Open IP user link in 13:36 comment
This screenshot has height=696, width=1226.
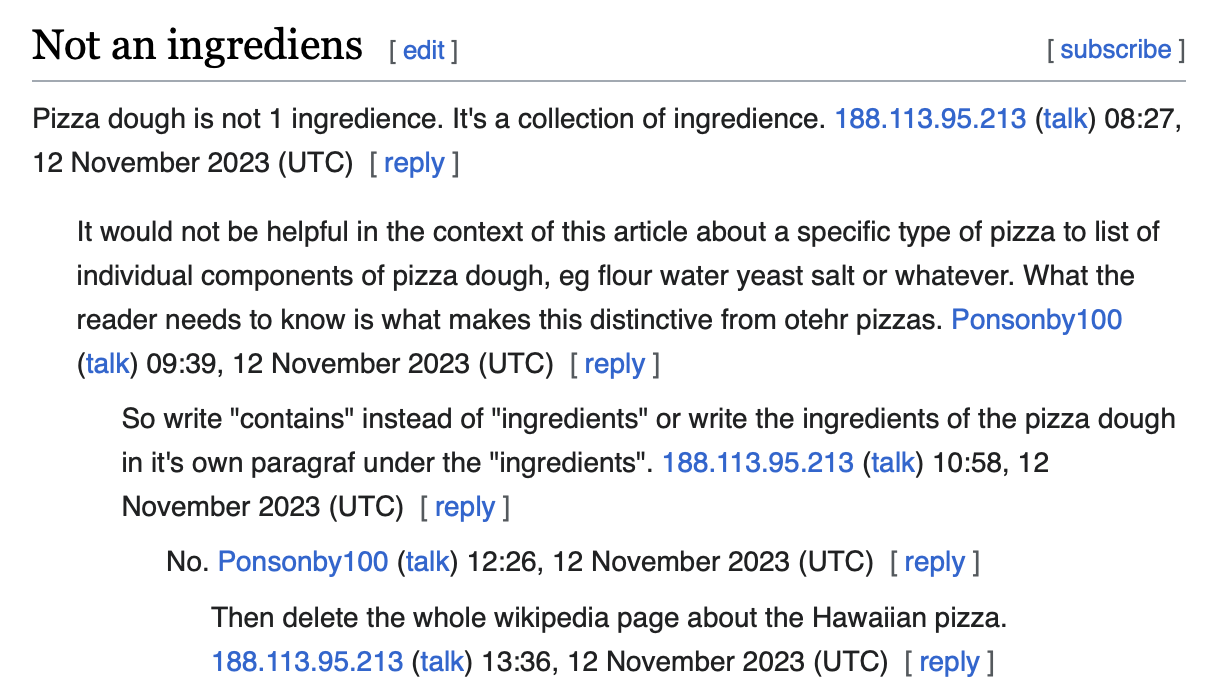click(307, 661)
